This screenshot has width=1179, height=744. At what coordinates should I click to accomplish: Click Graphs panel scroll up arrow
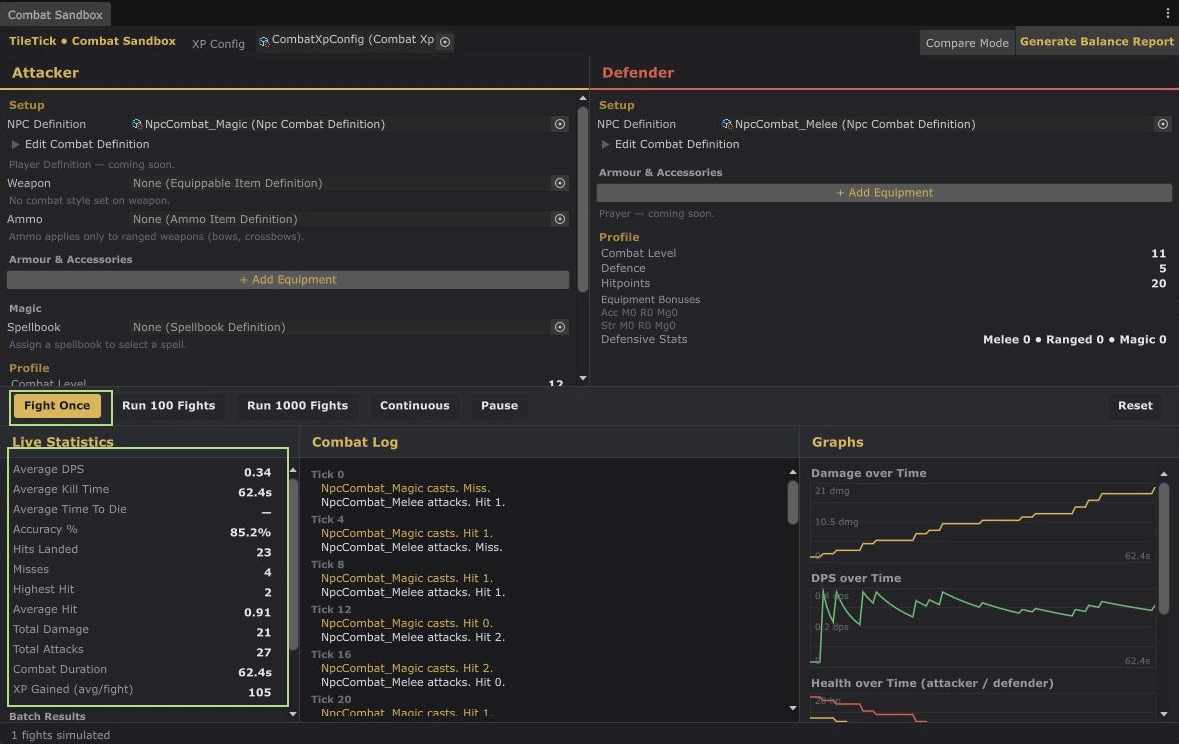1164,474
